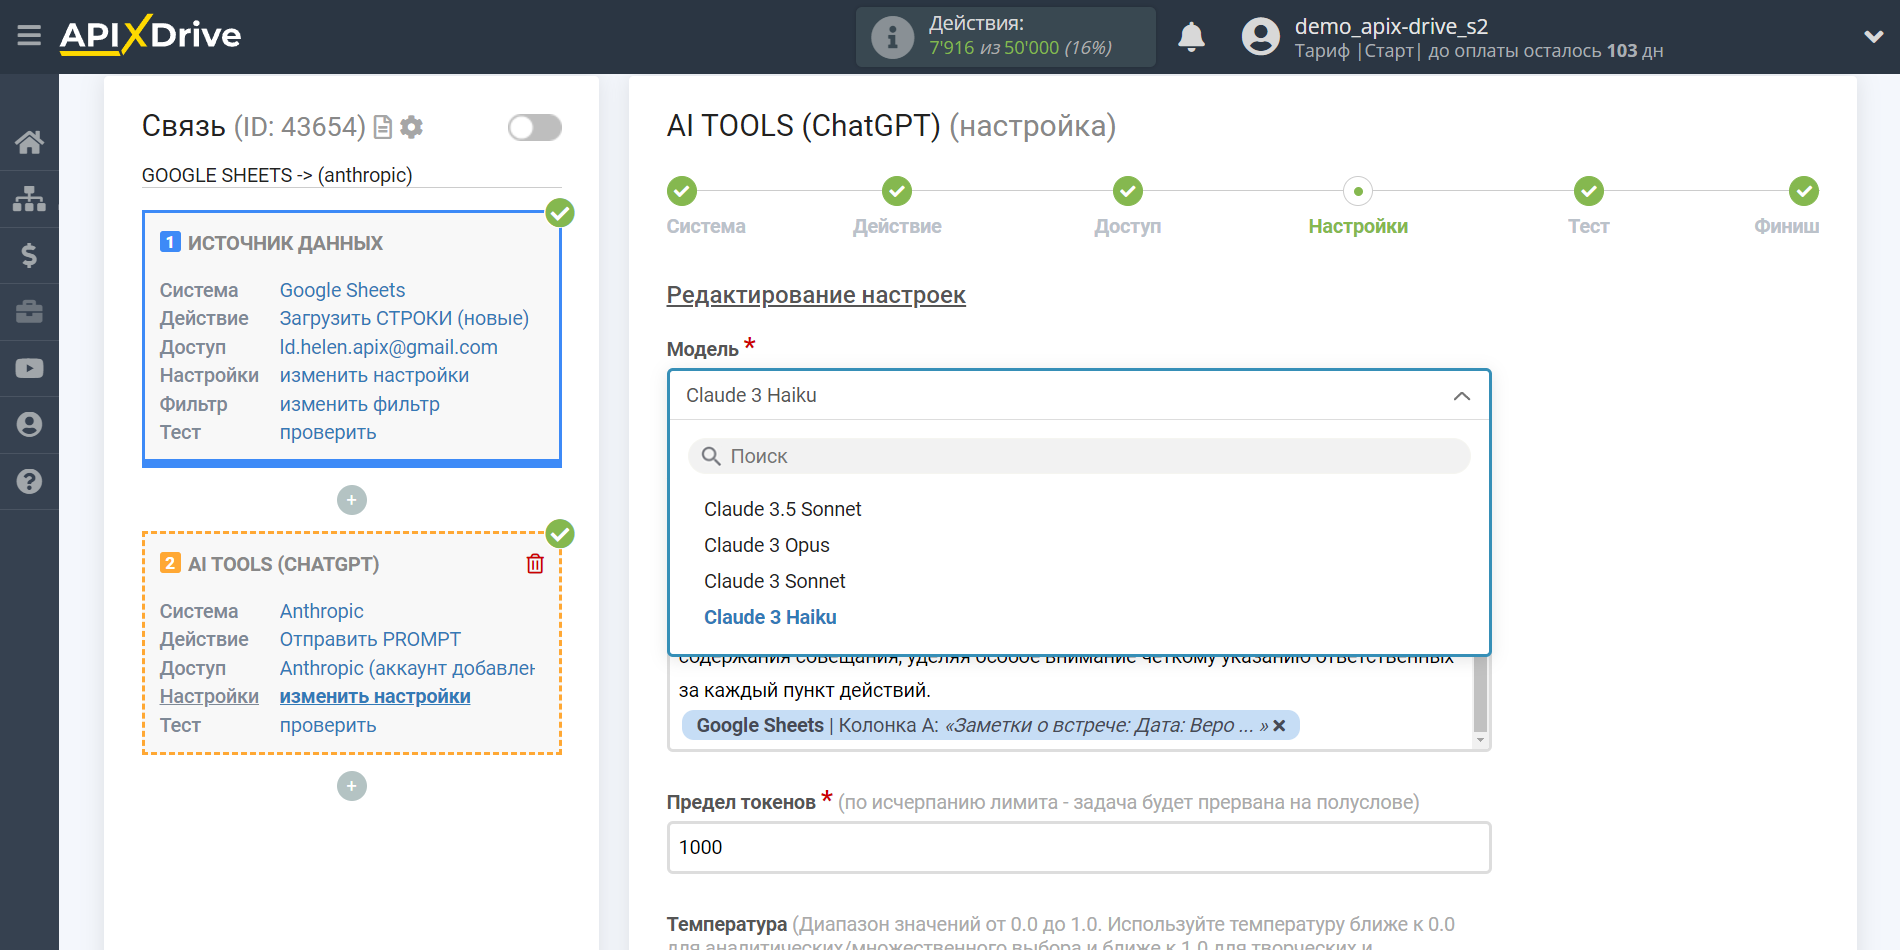
Task: Click the connection name 'GOOGLE SHEETS -> (anthropic)'
Action: 277,175
